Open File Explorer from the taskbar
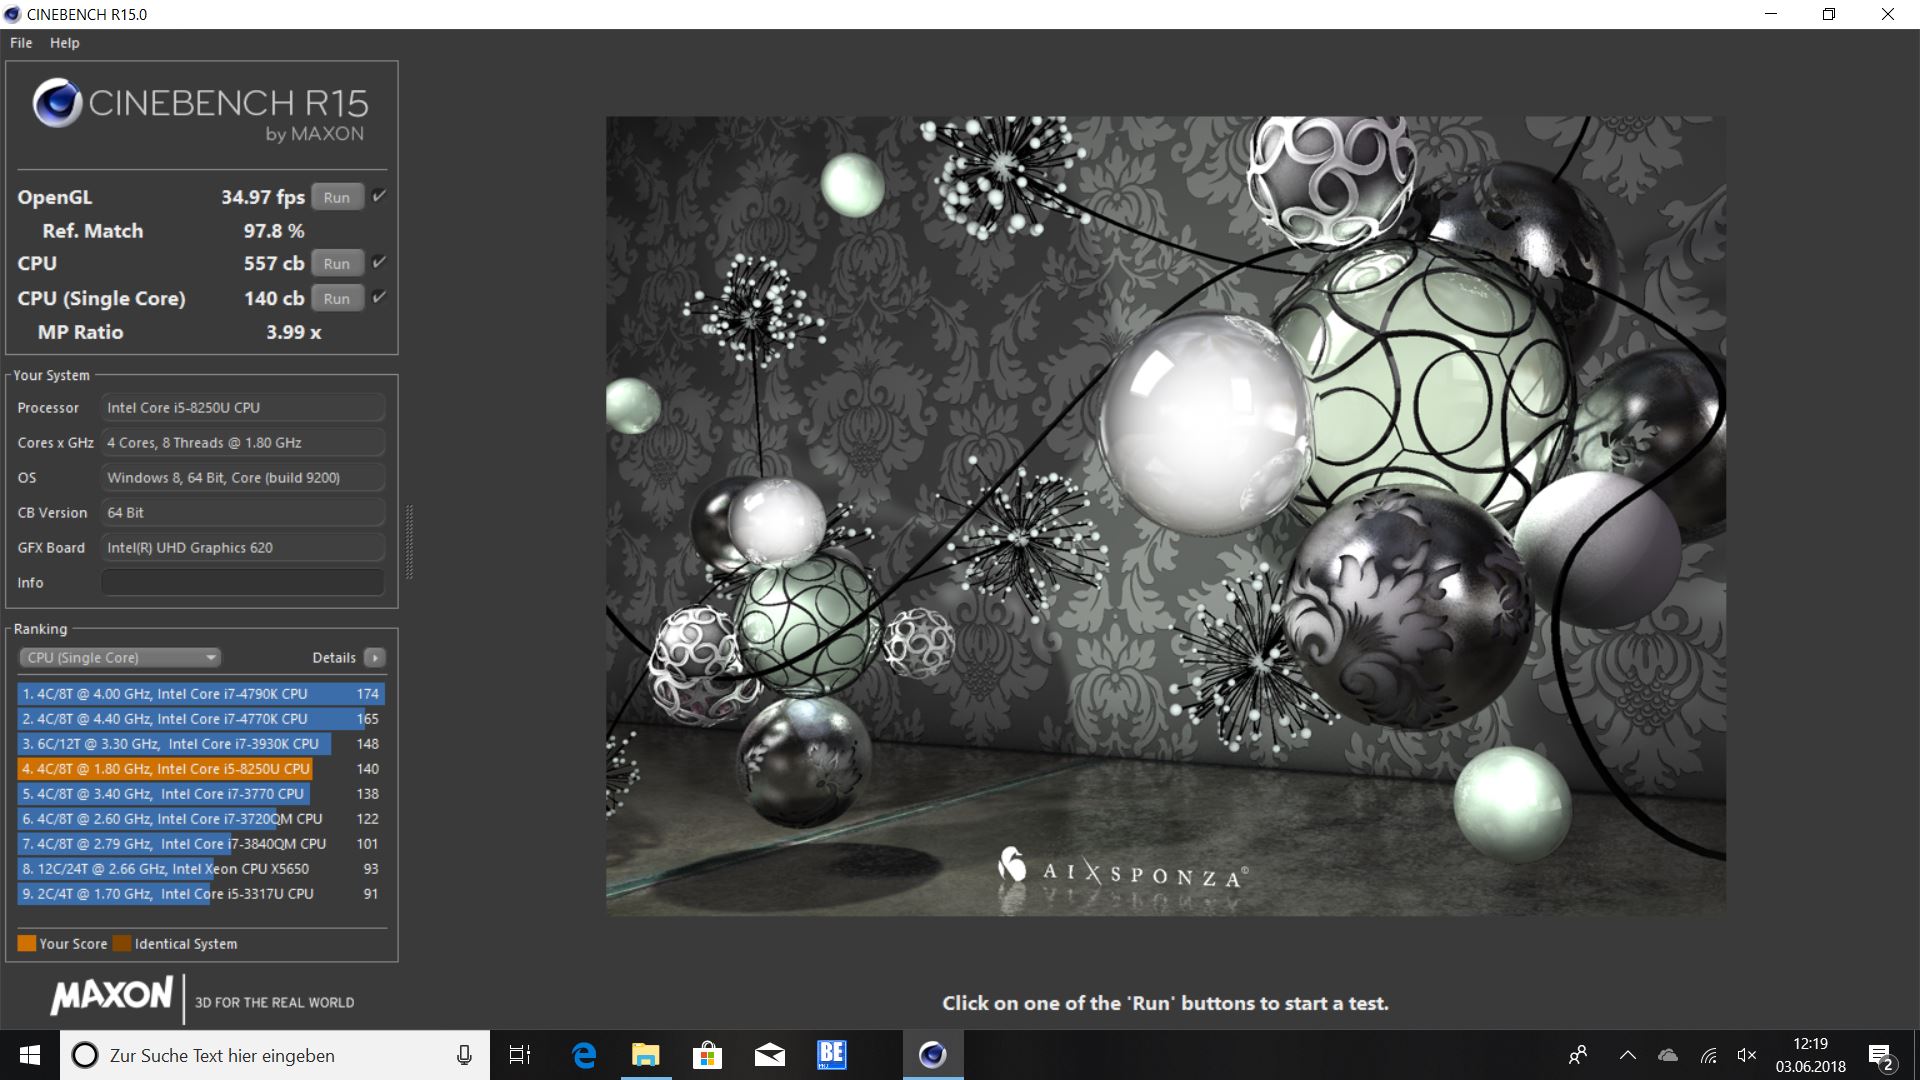The width and height of the screenshot is (1920, 1080). click(x=646, y=1055)
